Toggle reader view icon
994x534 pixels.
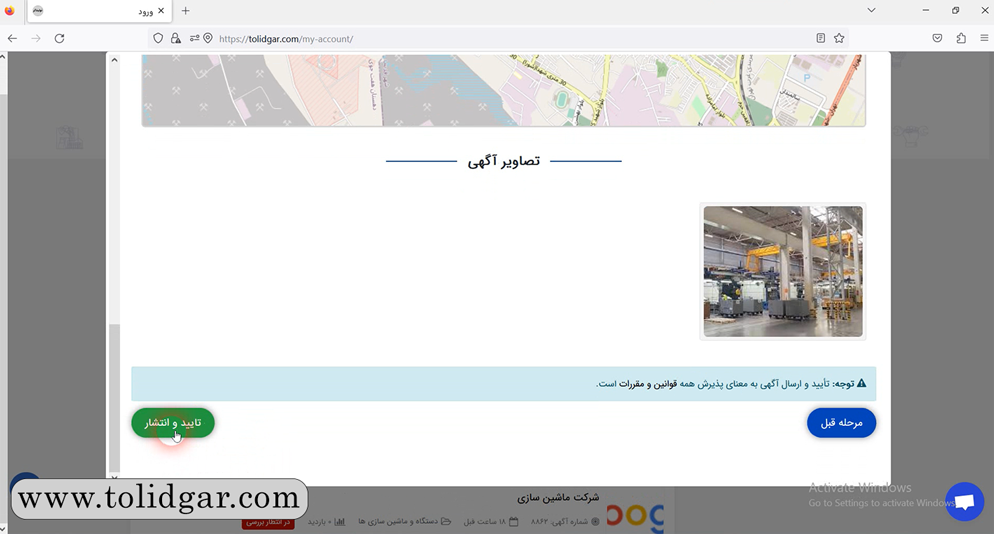820,39
